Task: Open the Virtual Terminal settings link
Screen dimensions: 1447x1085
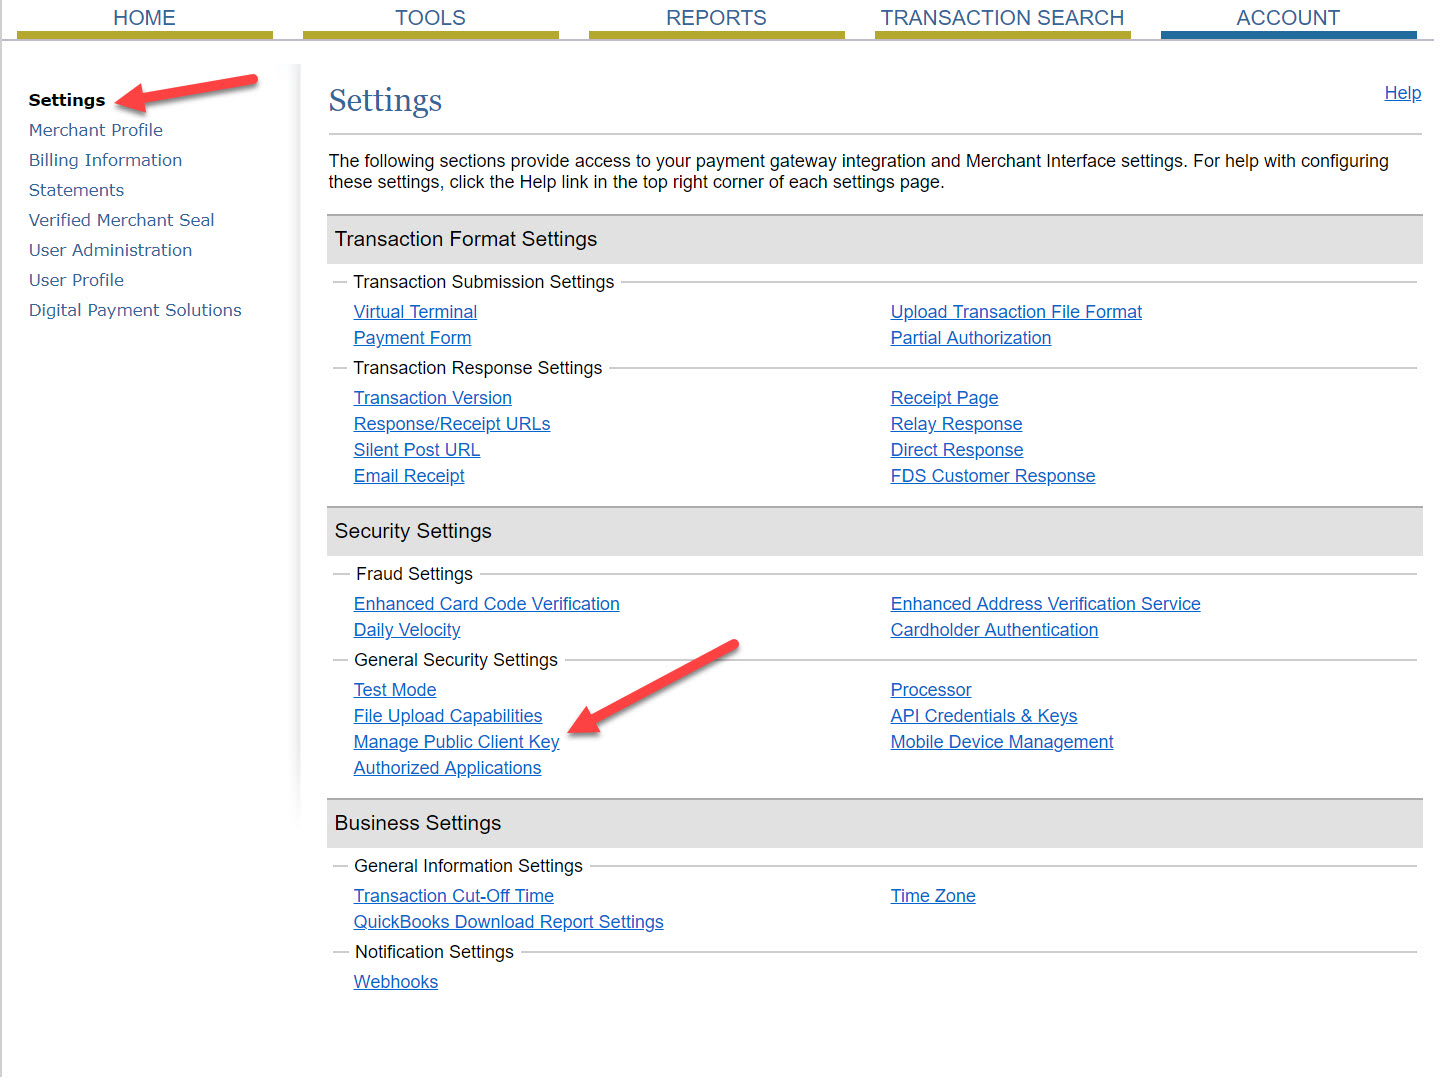Action: pos(415,312)
